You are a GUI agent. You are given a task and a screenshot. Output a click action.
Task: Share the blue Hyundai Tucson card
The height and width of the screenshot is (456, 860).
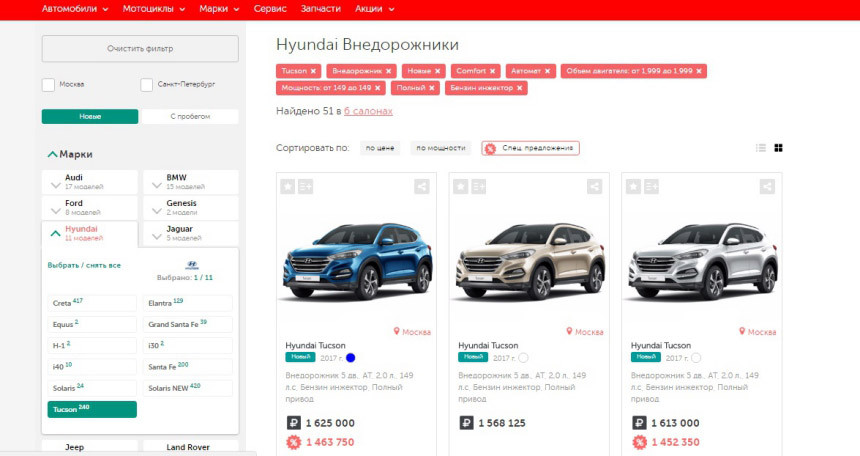click(422, 187)
